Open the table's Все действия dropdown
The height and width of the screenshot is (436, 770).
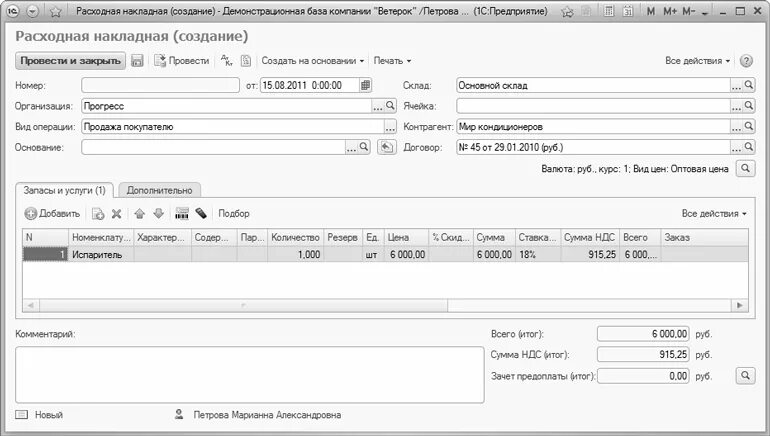click(714, 214)
